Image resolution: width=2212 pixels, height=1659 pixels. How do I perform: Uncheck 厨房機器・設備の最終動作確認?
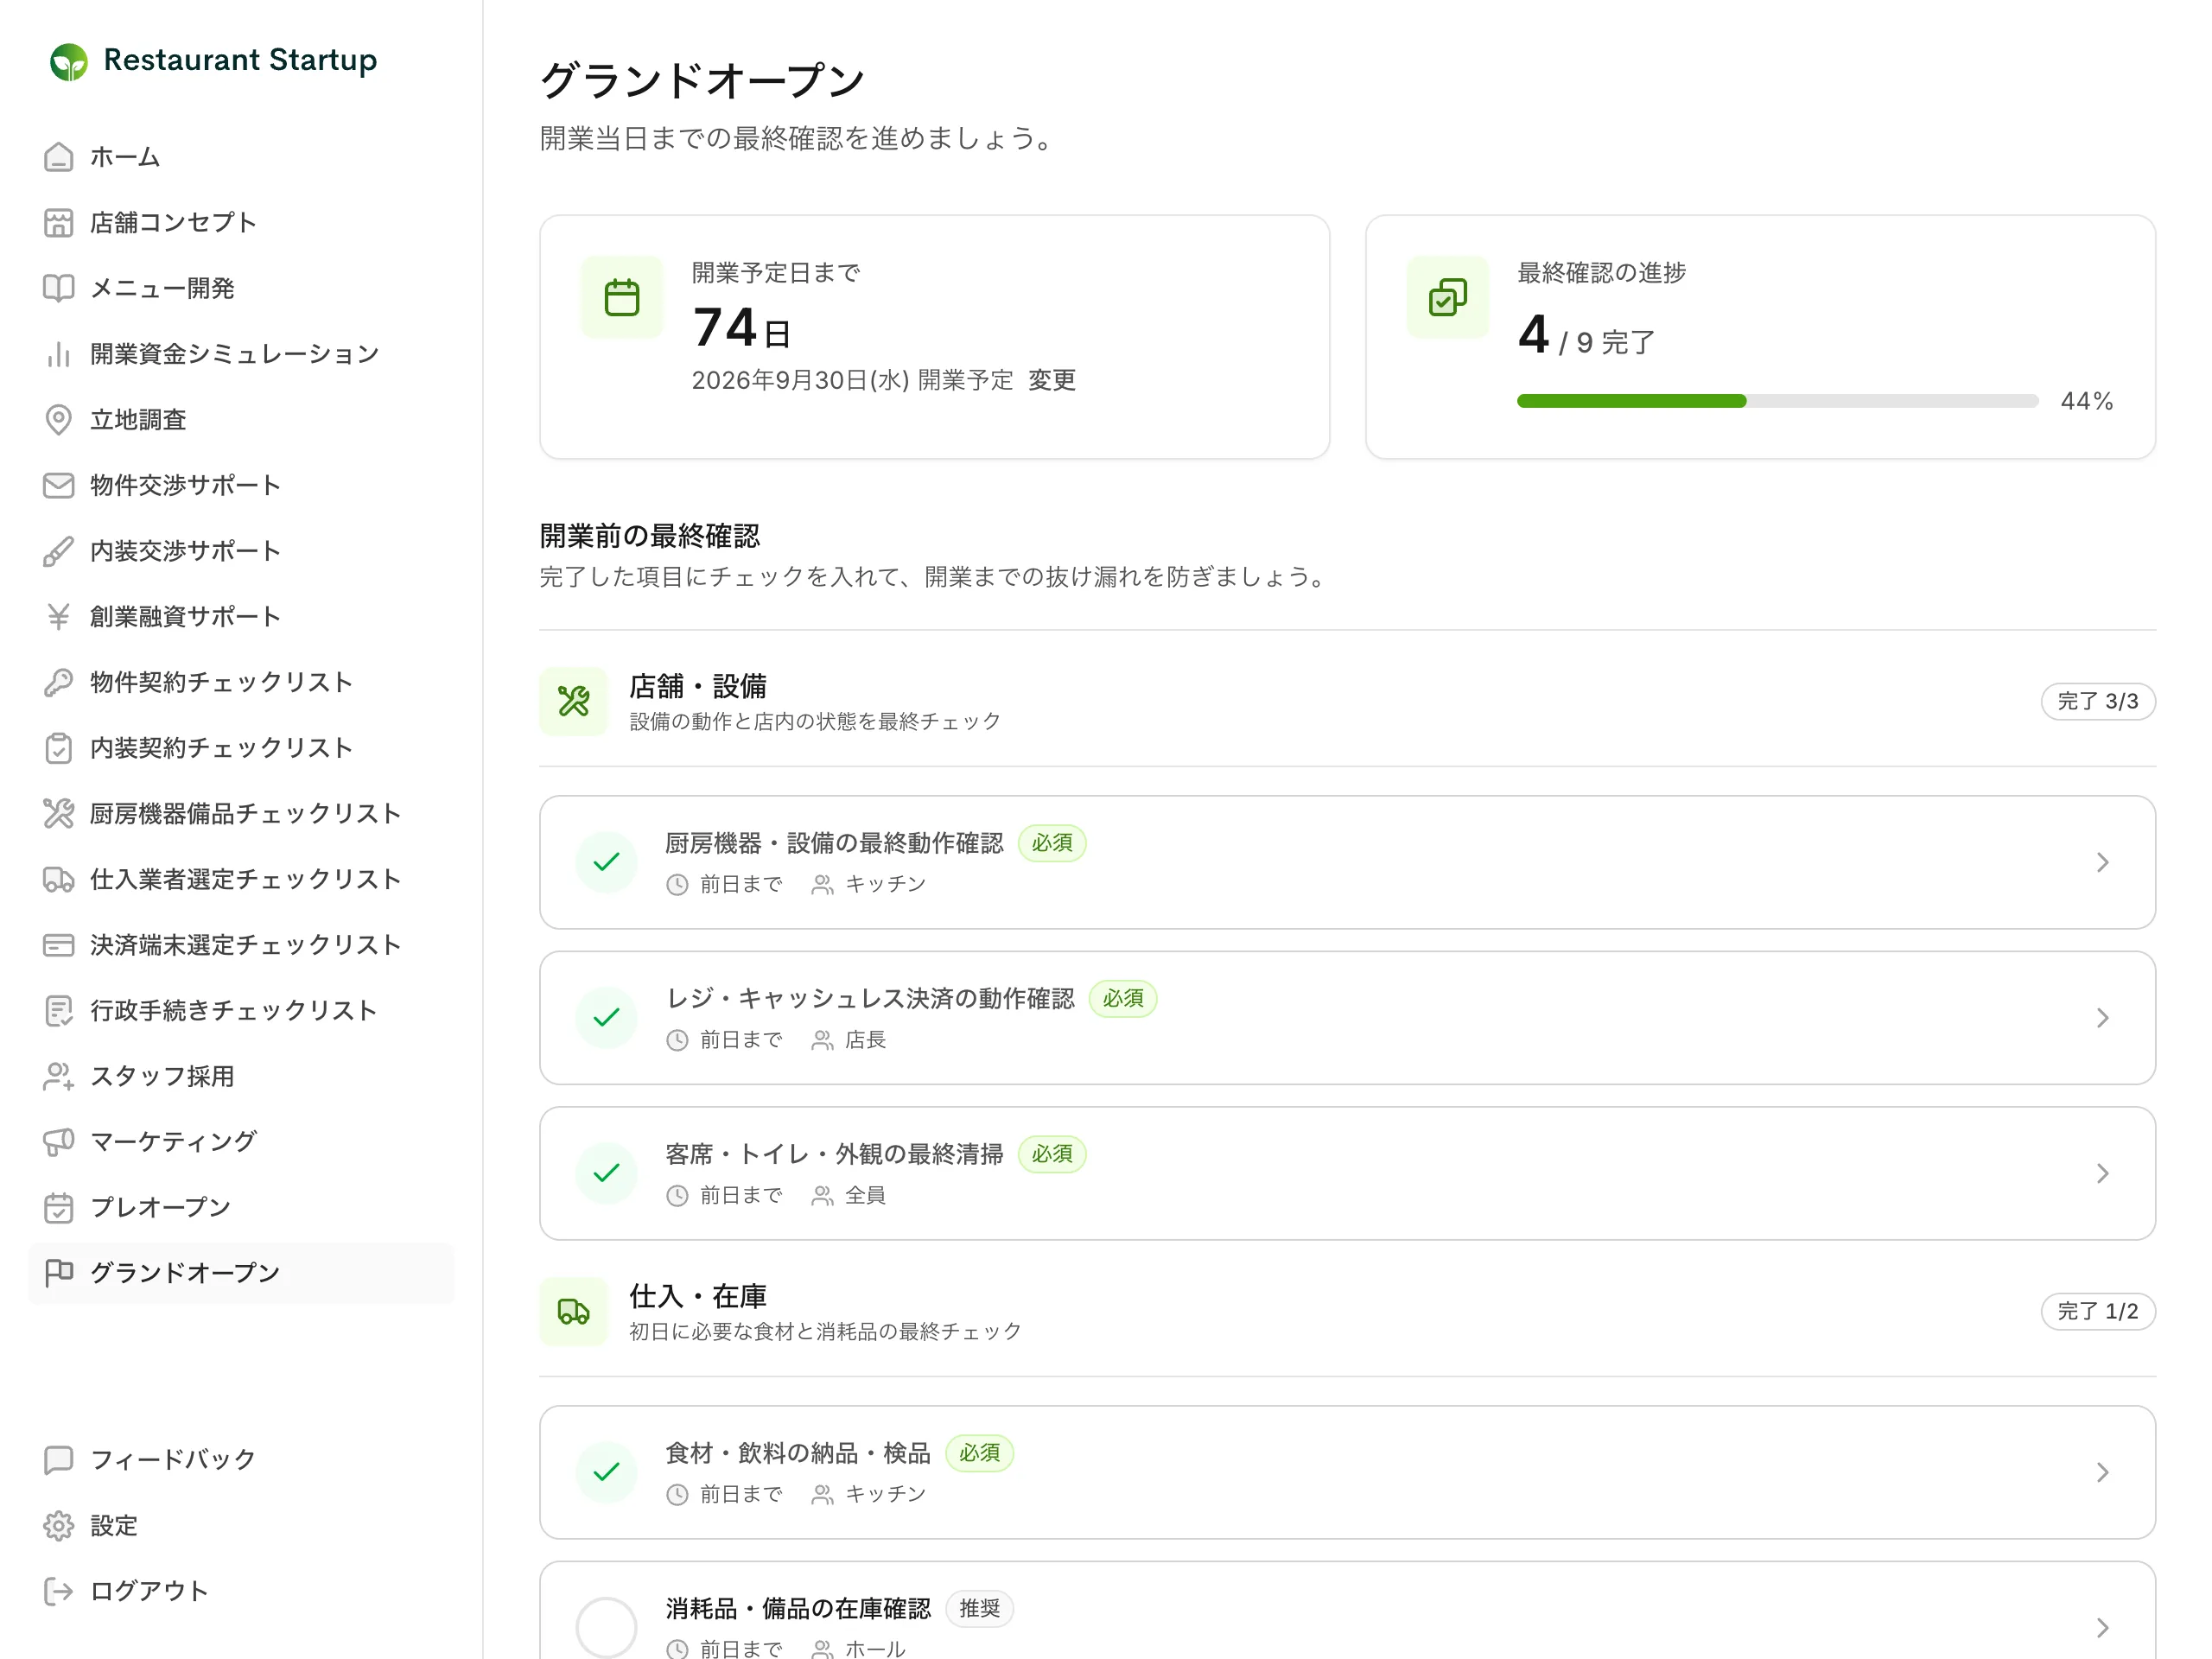pos(606,862)
